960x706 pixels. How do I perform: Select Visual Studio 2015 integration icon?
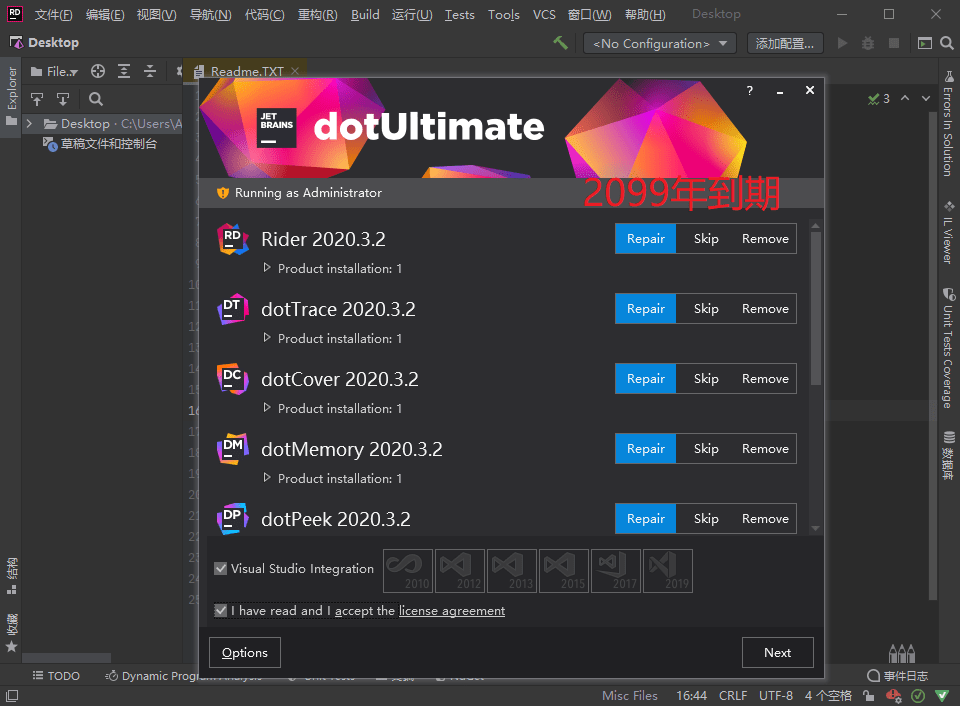pyautogui.click(x=564, y=571)
